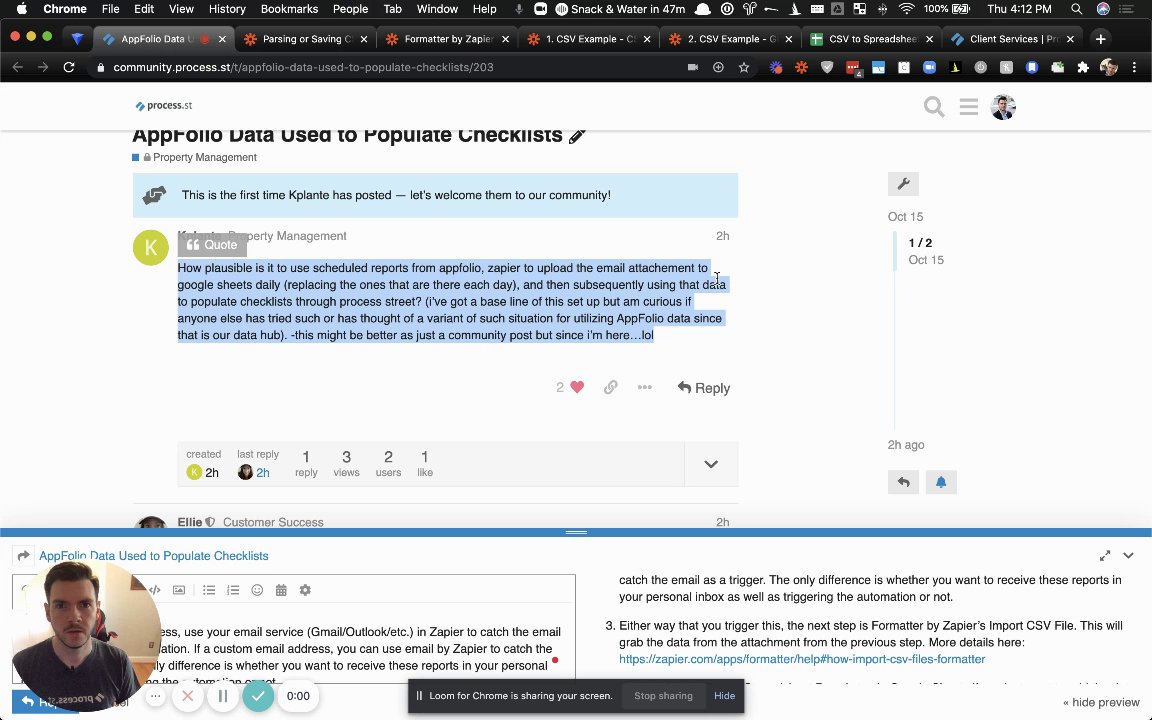The image size is (1152, 720).
Task: Open your user avatar menu
Action: tap(1003, 107)
